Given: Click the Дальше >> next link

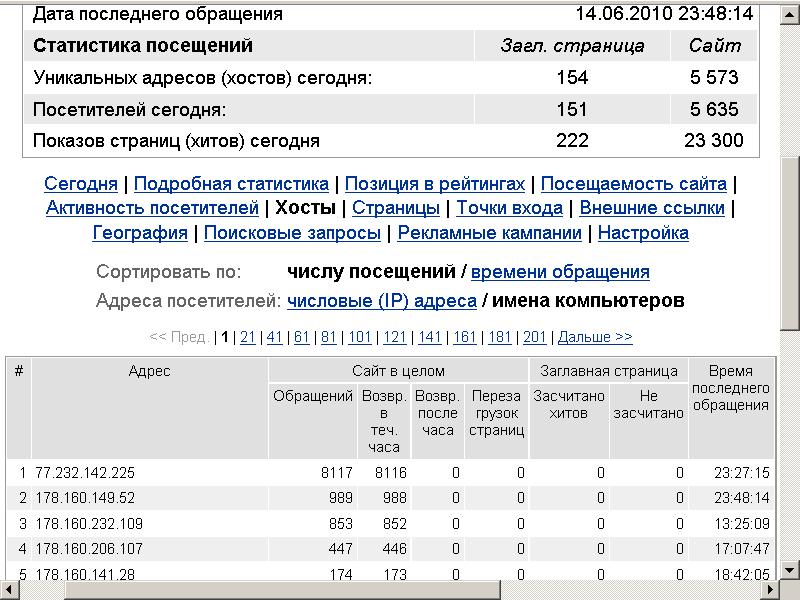Looking at the screenshot, I should (595, 337).
